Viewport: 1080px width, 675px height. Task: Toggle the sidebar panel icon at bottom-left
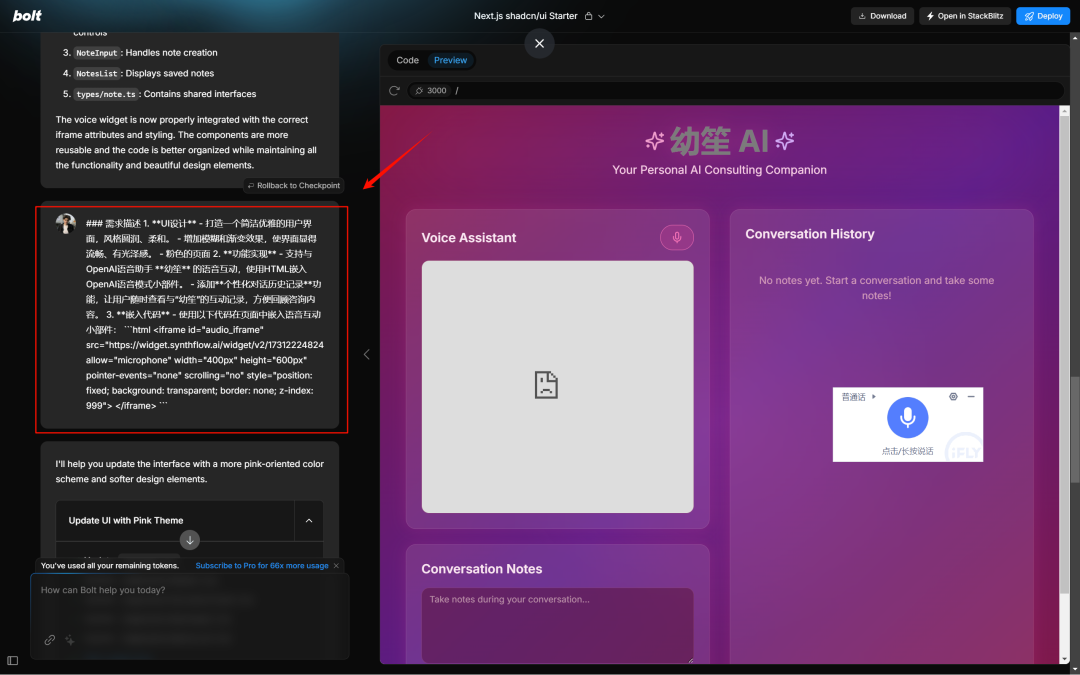[x=12, y=660]
